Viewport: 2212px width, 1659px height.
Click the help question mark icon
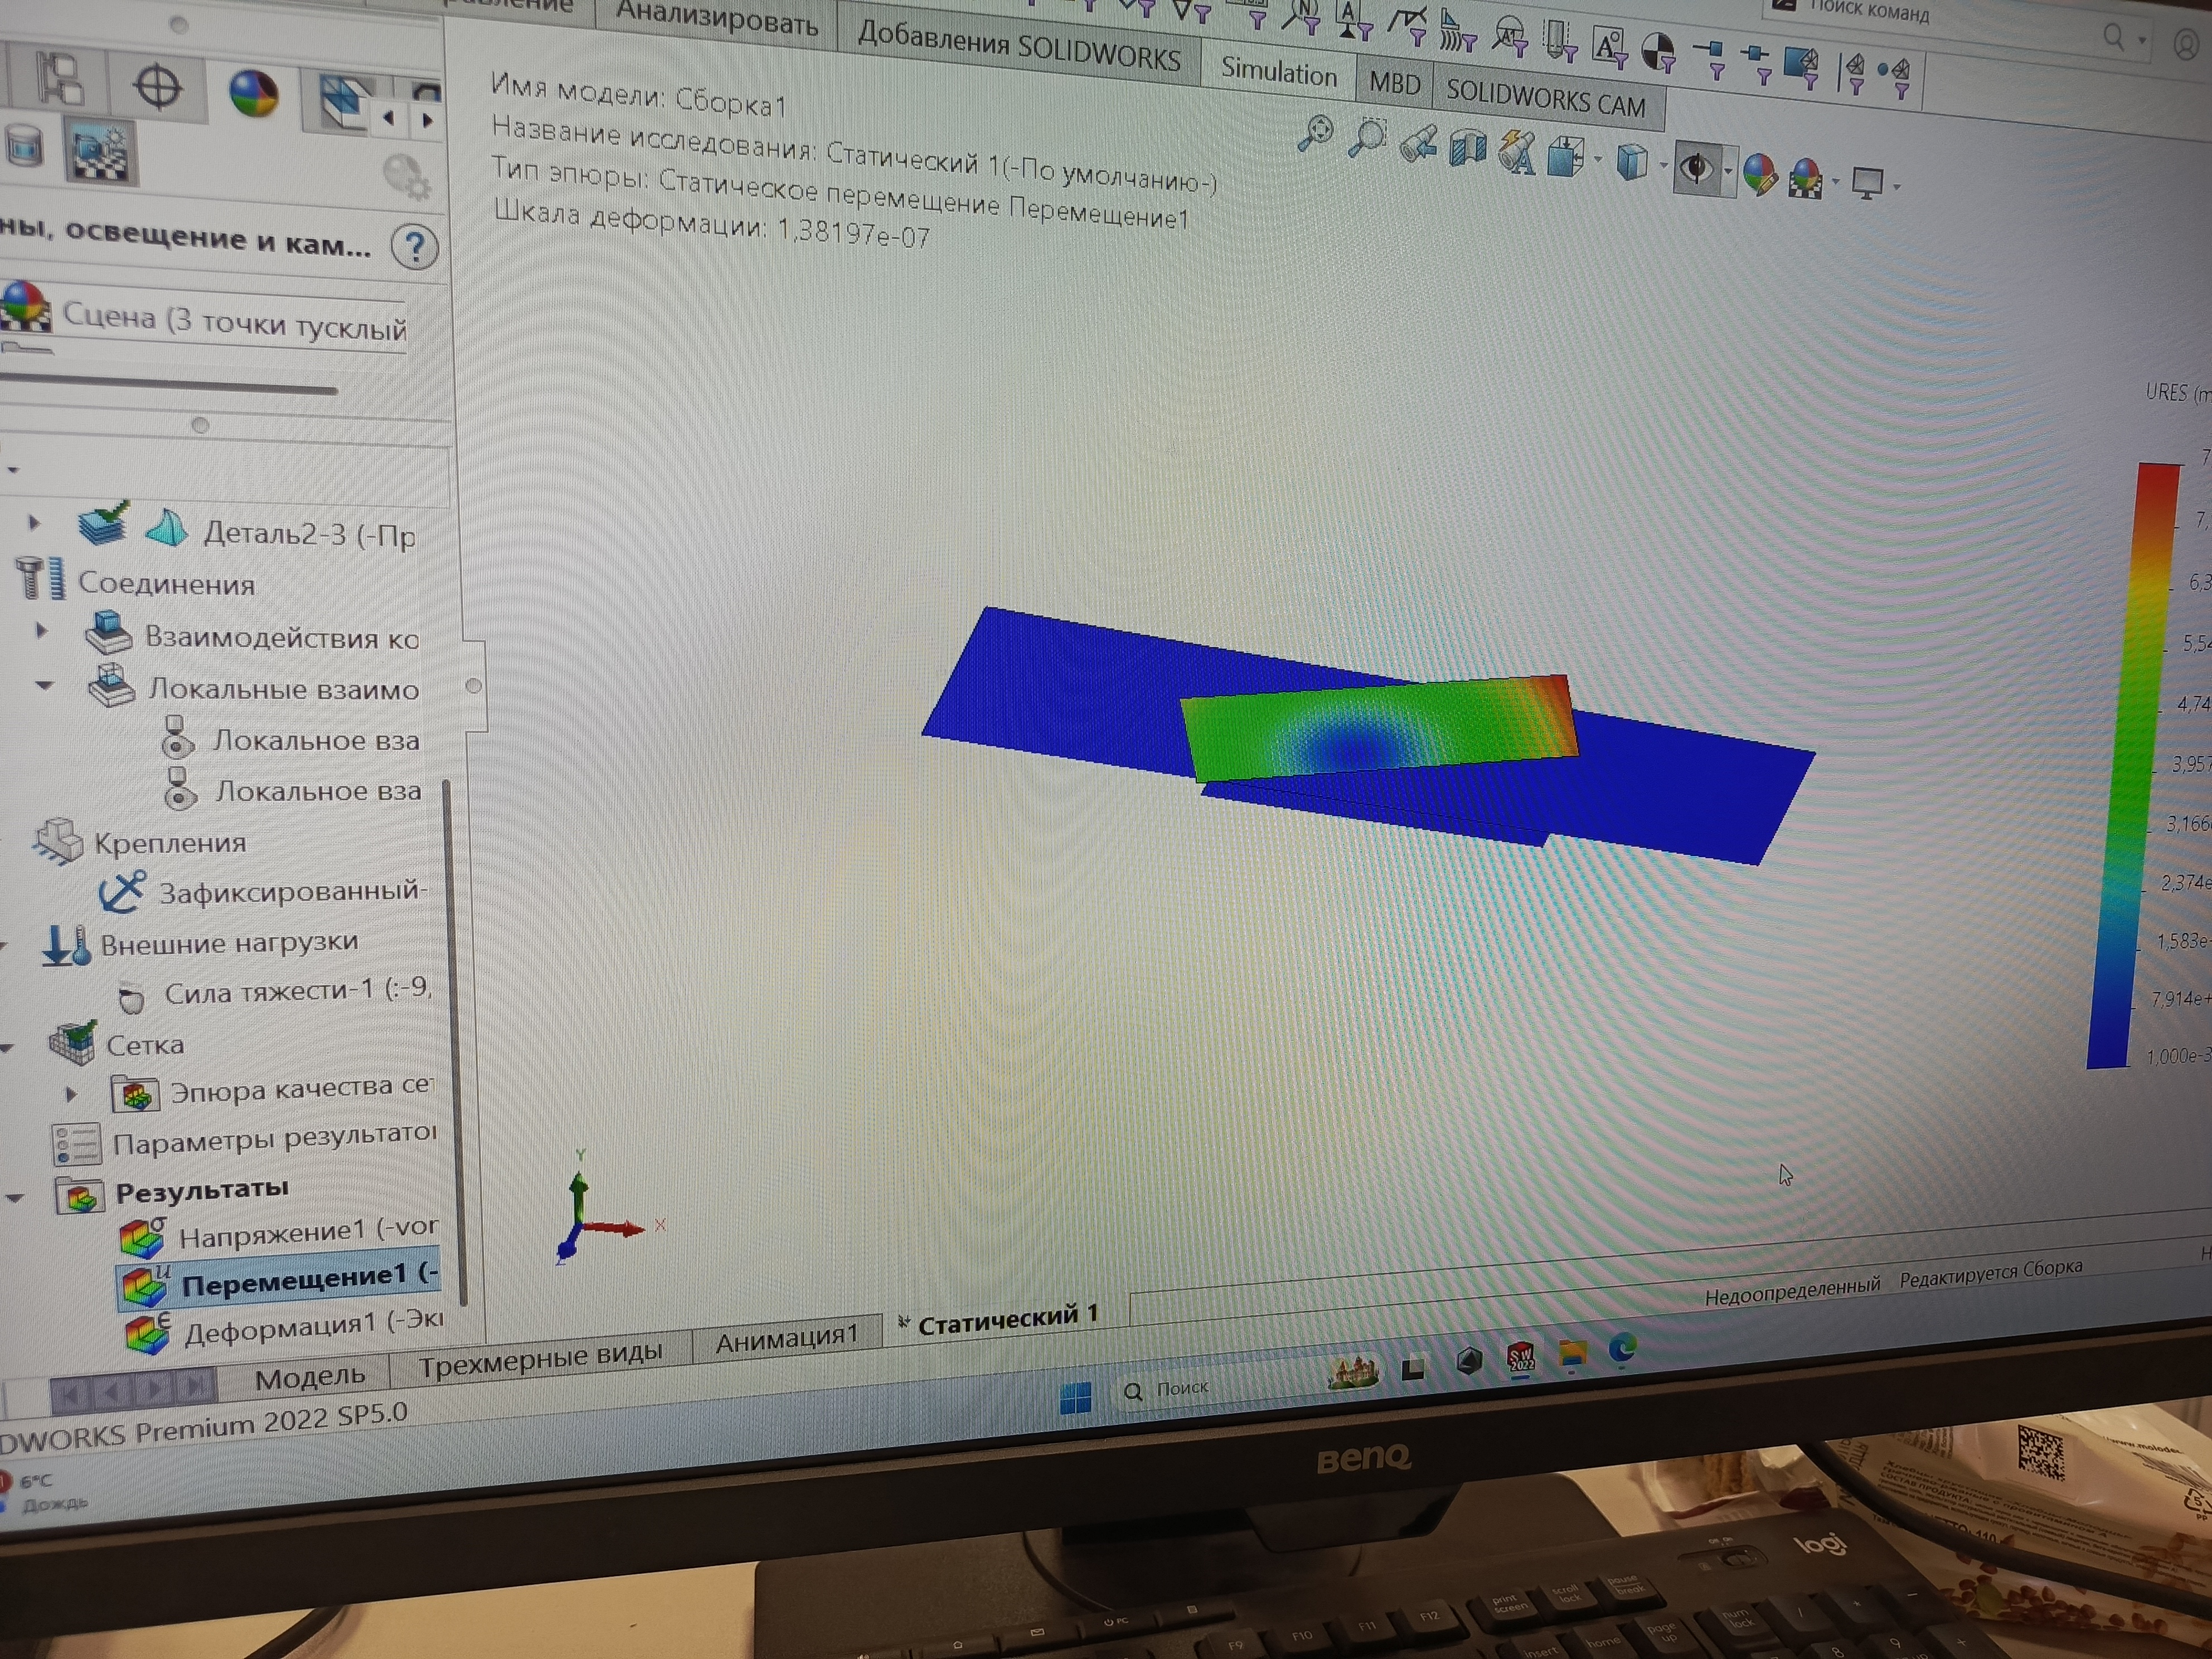[414, 247]
